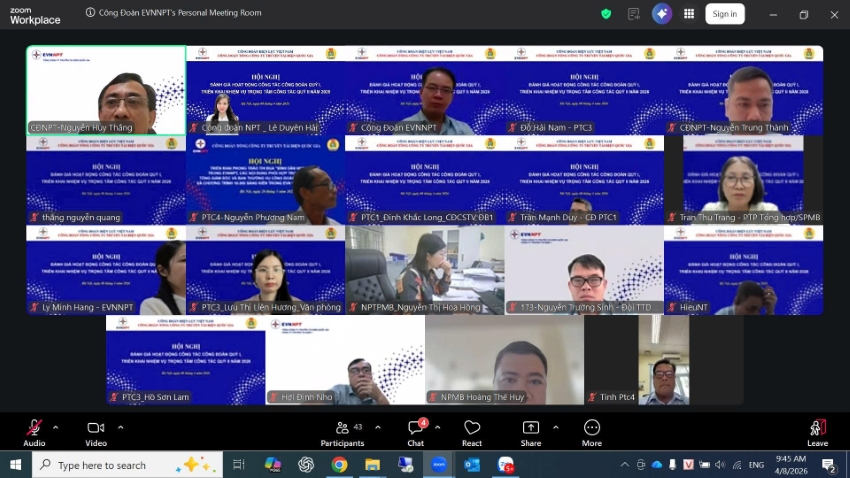Open the notification center icon
The height and width of the screenshot is (478, 850).
tap(829, 464)
